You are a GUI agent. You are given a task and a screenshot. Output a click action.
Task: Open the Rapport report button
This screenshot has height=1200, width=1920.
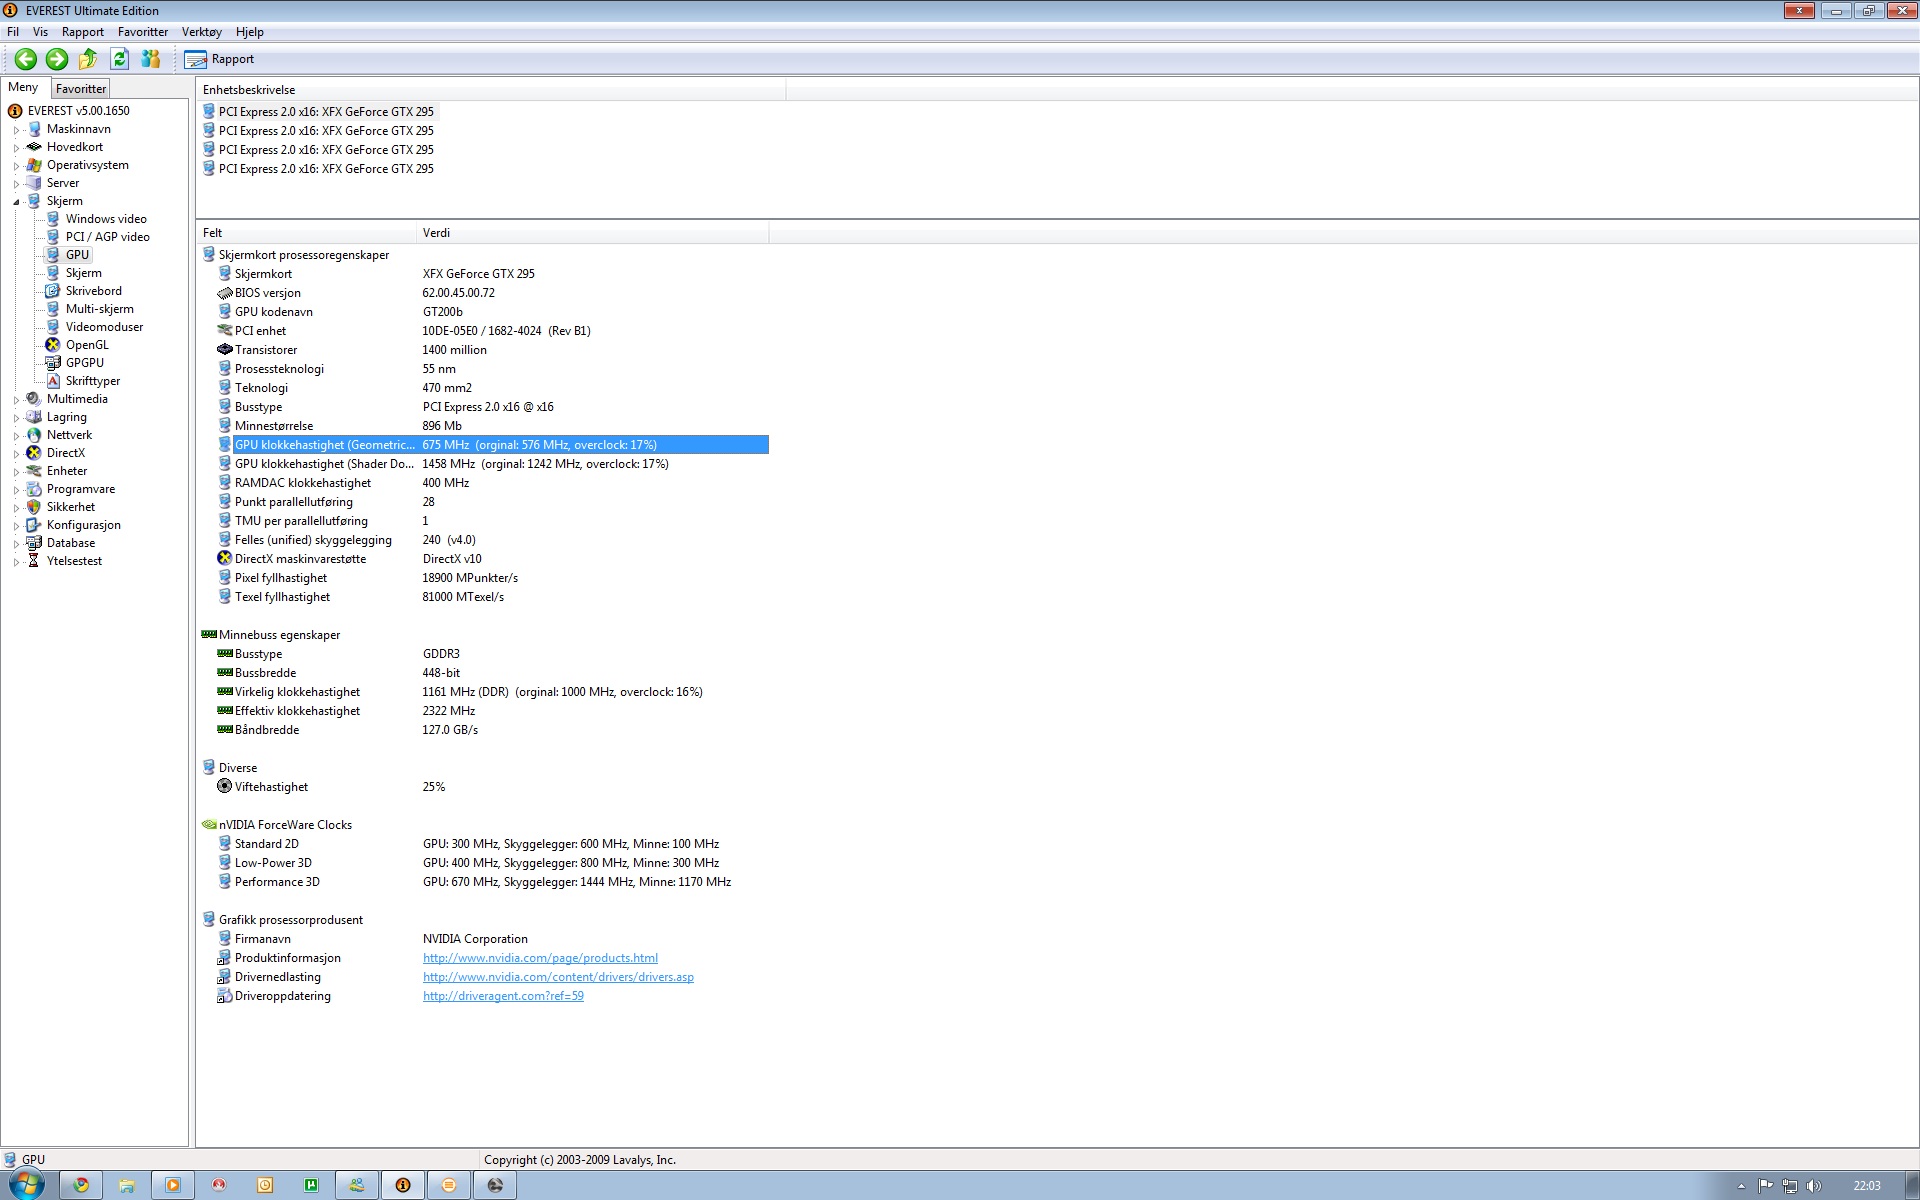[x=220, y=59]
